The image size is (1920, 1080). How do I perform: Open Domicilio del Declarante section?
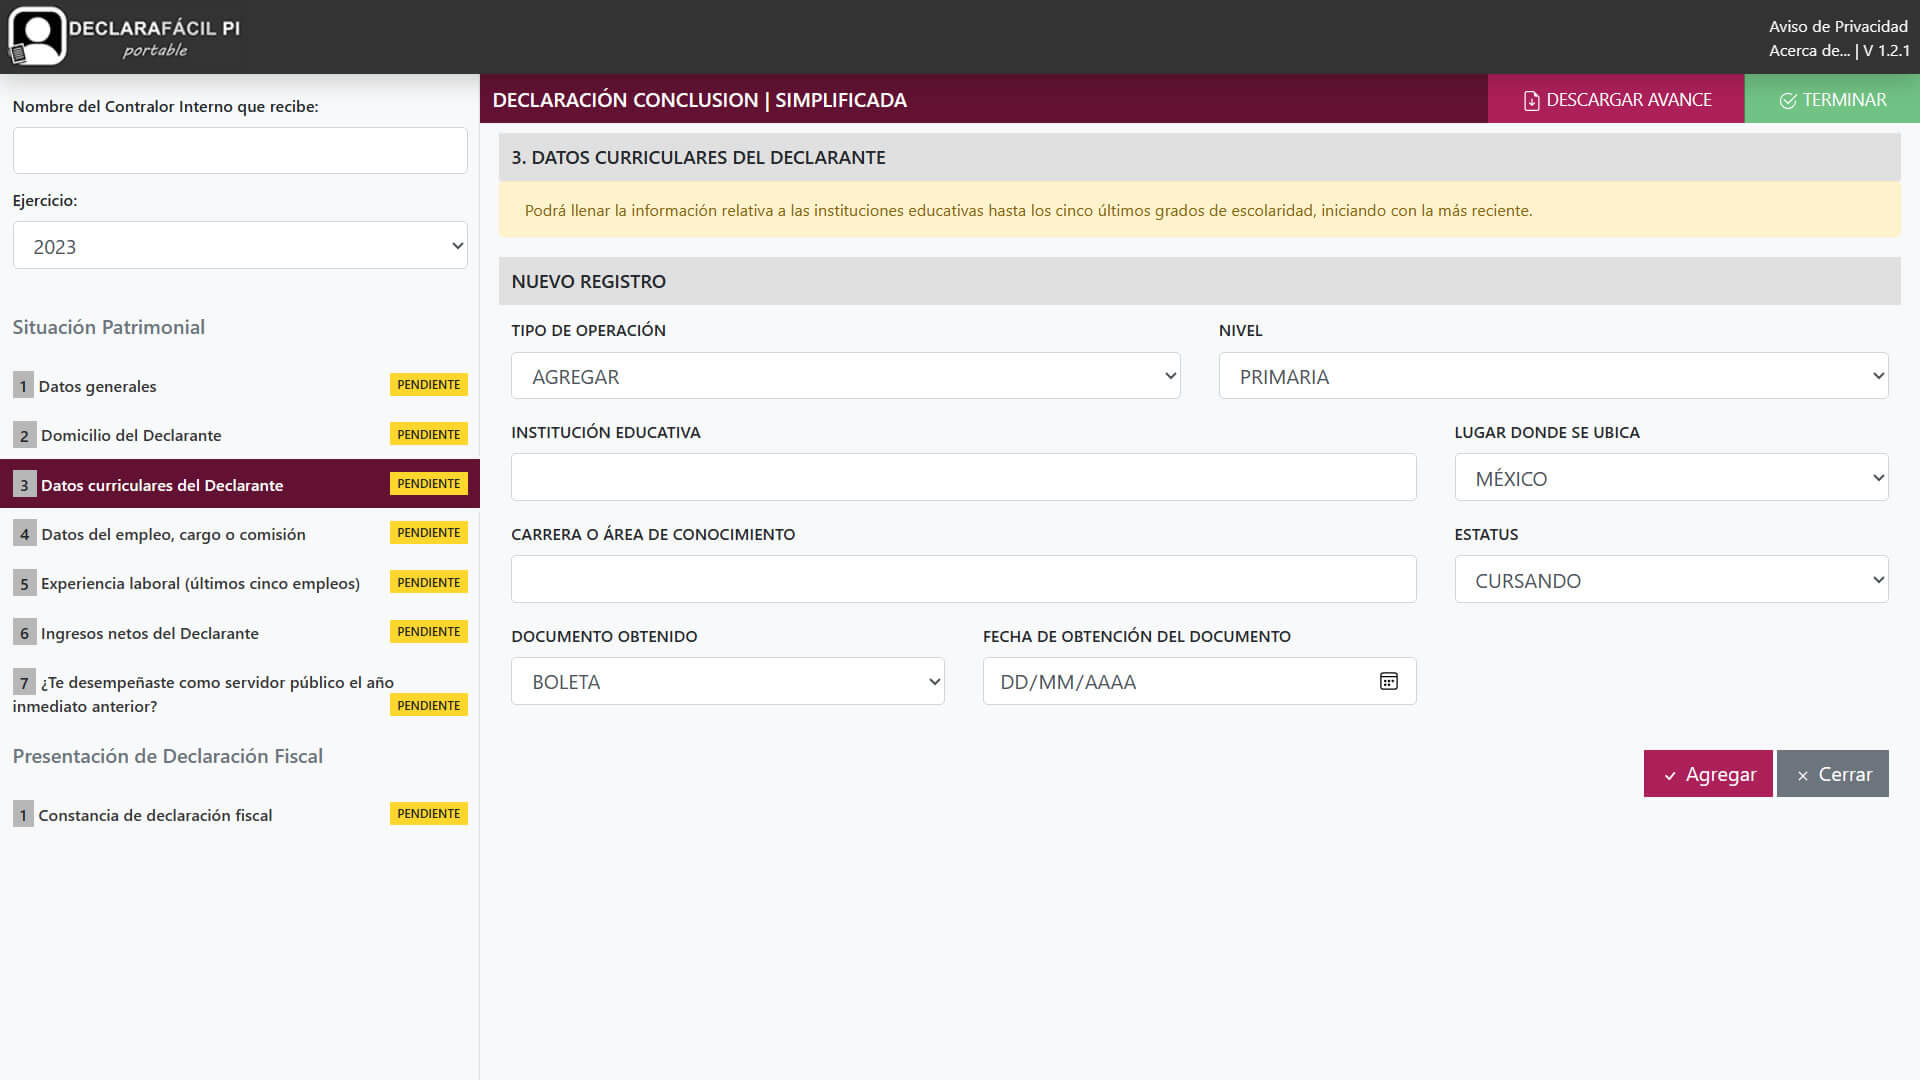pyautogui.click(x=240, y=434)
